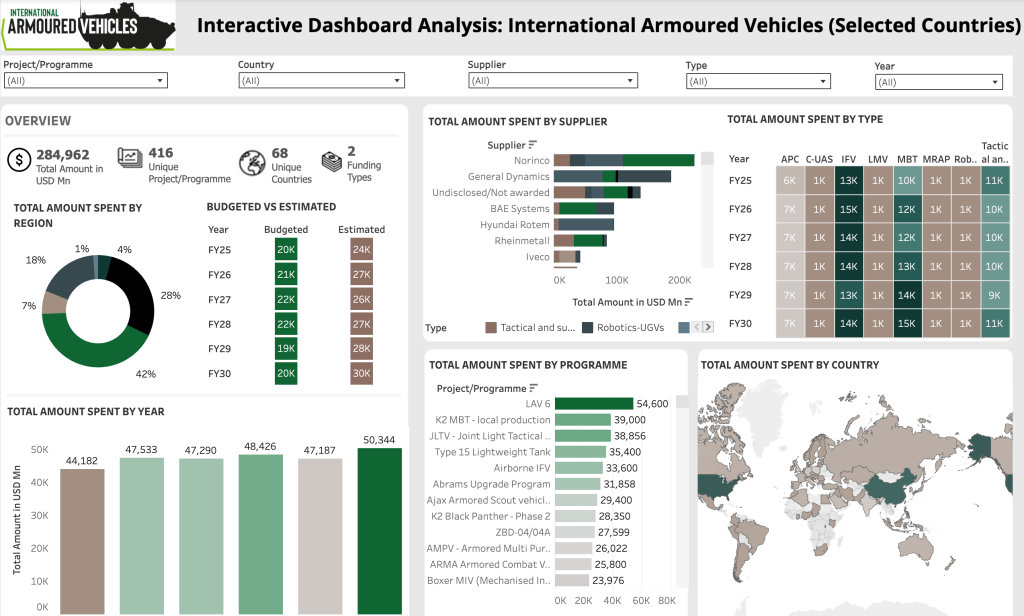Viewport: 1024px width, 616px height.
Task: Click the FY25 Estimated 24K cell
Action: (x=362, y=250)
